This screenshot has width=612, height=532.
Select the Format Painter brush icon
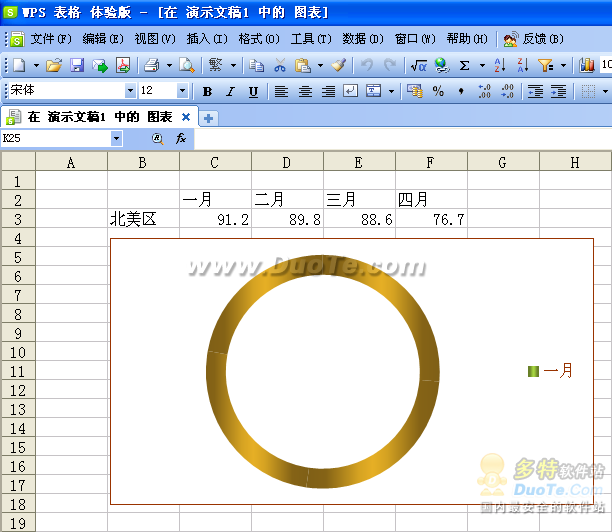338,65
